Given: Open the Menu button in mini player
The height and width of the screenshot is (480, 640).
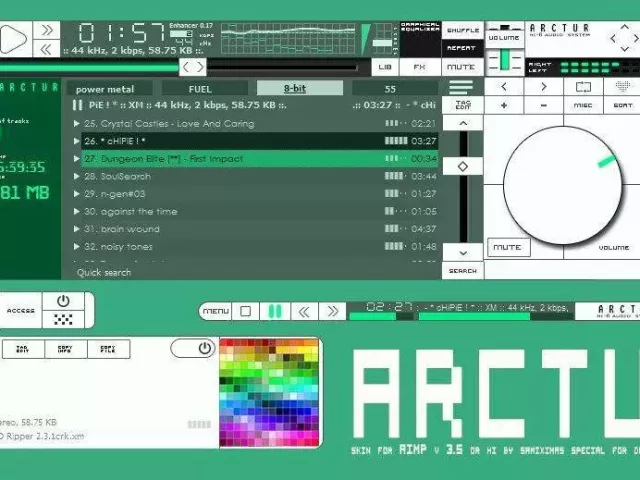Looking at the screenshot, I should [x=216, y=311].
